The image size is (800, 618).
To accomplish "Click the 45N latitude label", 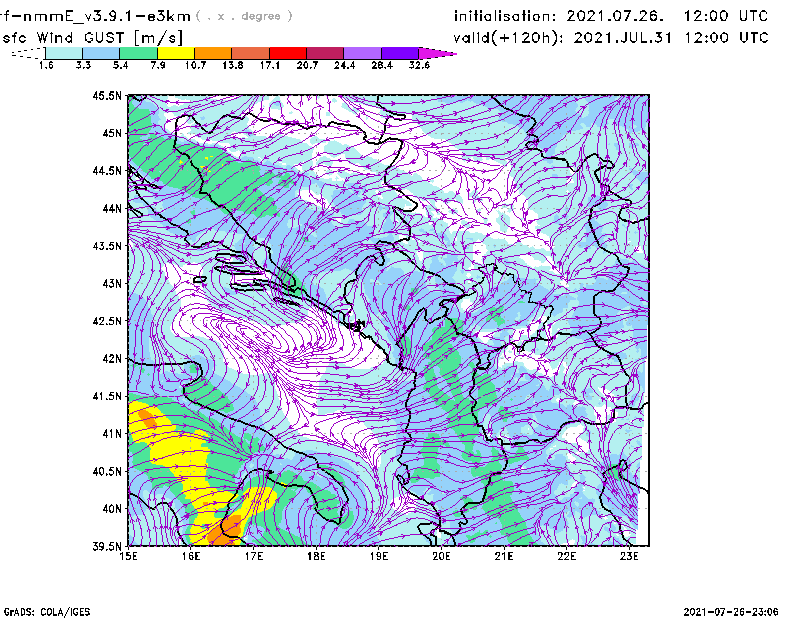I will point(112,133).
